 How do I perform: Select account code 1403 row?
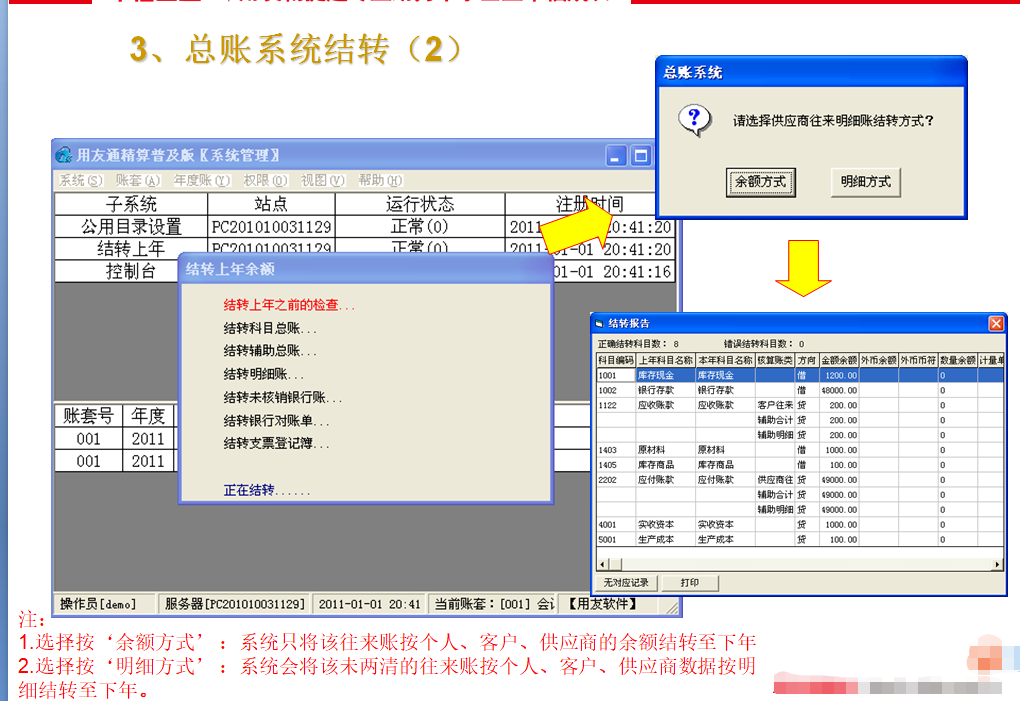coord(799,450)
